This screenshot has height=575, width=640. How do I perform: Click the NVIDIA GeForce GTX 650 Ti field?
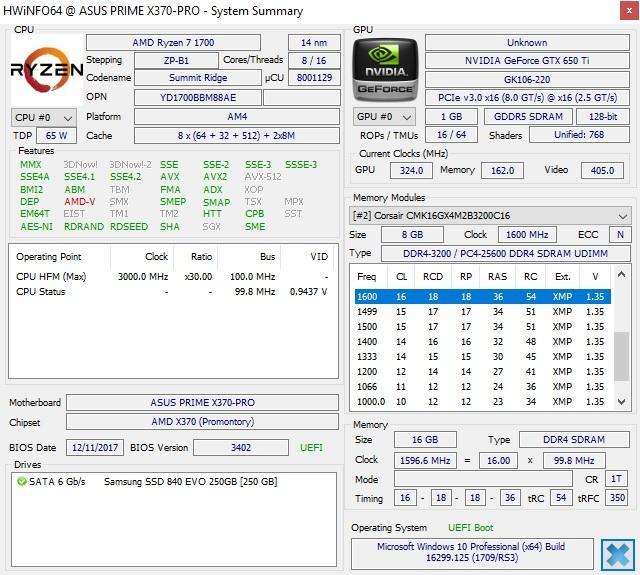[527, 61]
